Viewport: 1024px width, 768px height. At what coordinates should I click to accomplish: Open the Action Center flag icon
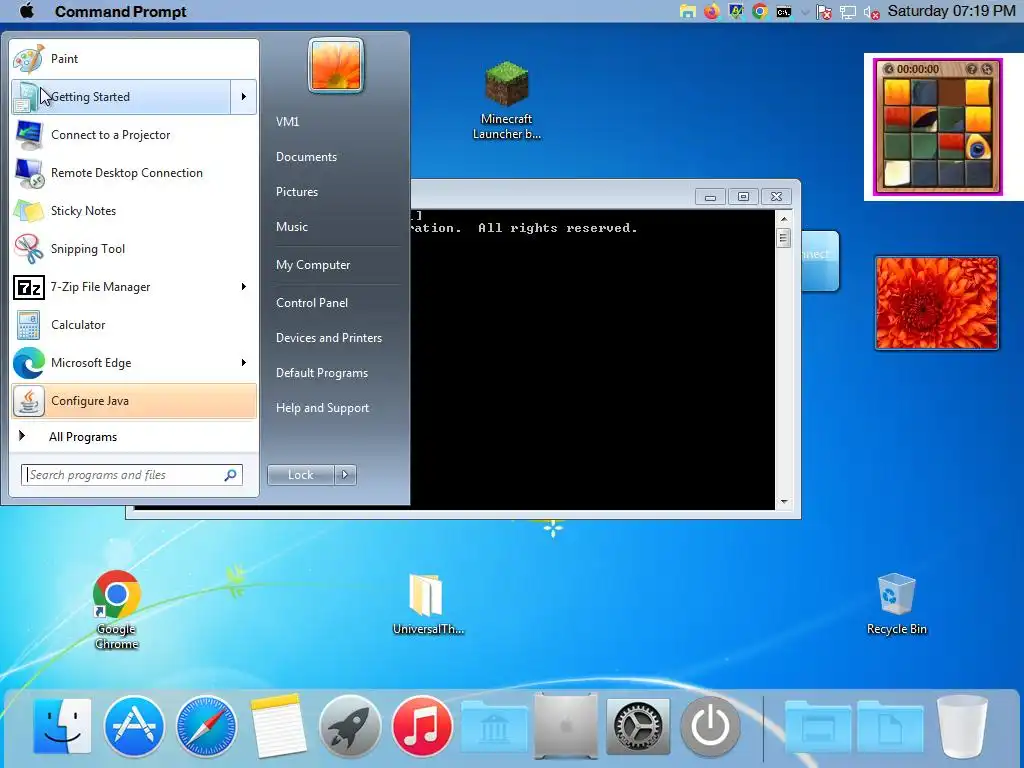[824, 12]
